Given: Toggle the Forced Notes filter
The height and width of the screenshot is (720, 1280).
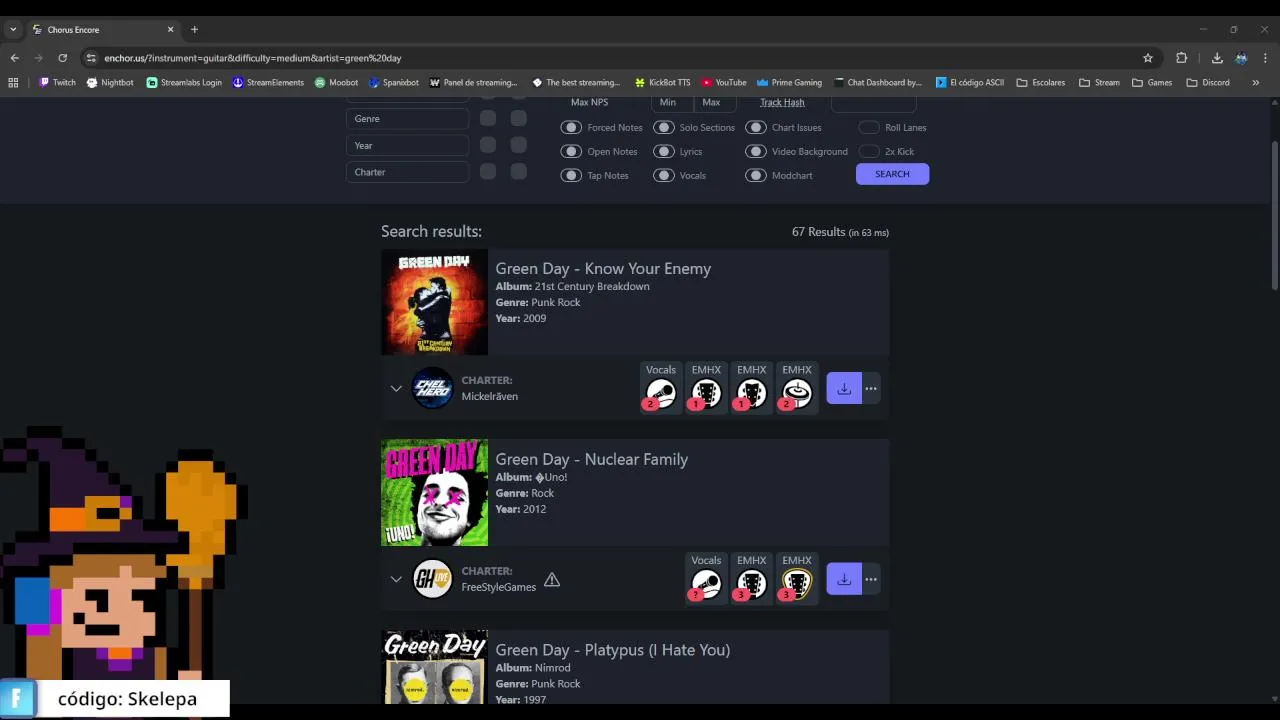Looking at the screenshot, I should [x=571, y=128].
